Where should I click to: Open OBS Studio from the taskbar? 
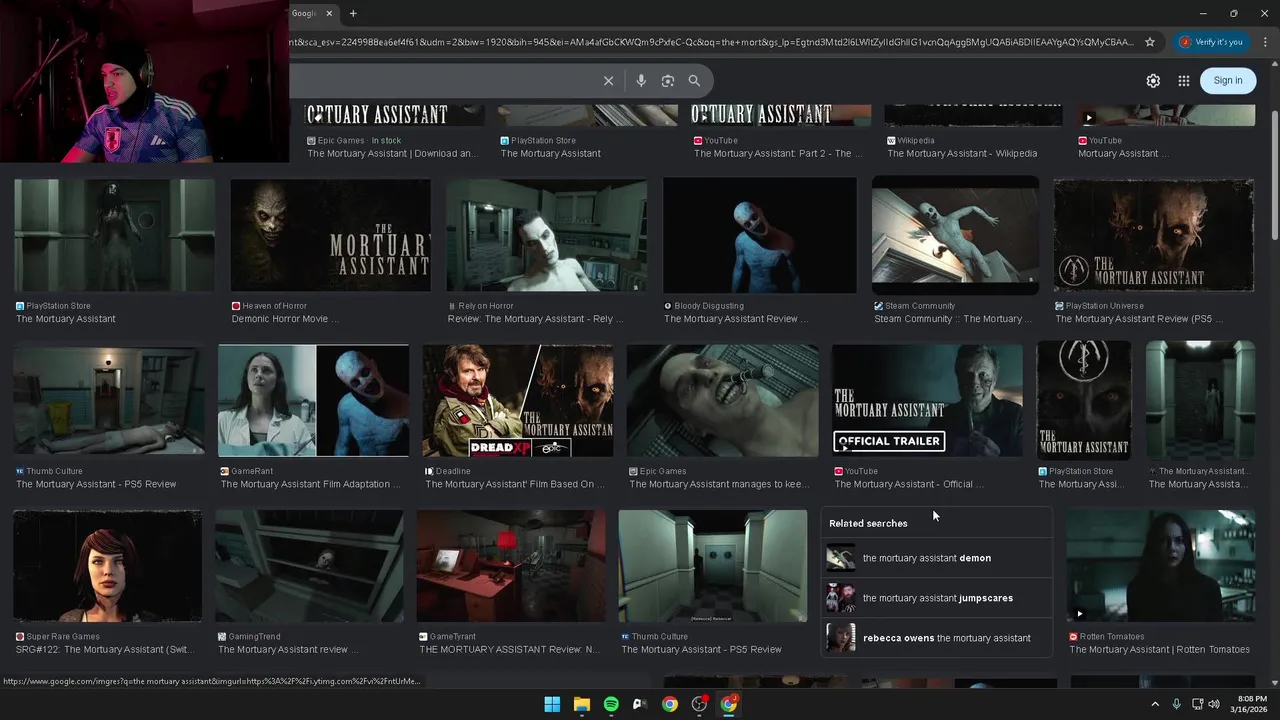pos(699,704)
